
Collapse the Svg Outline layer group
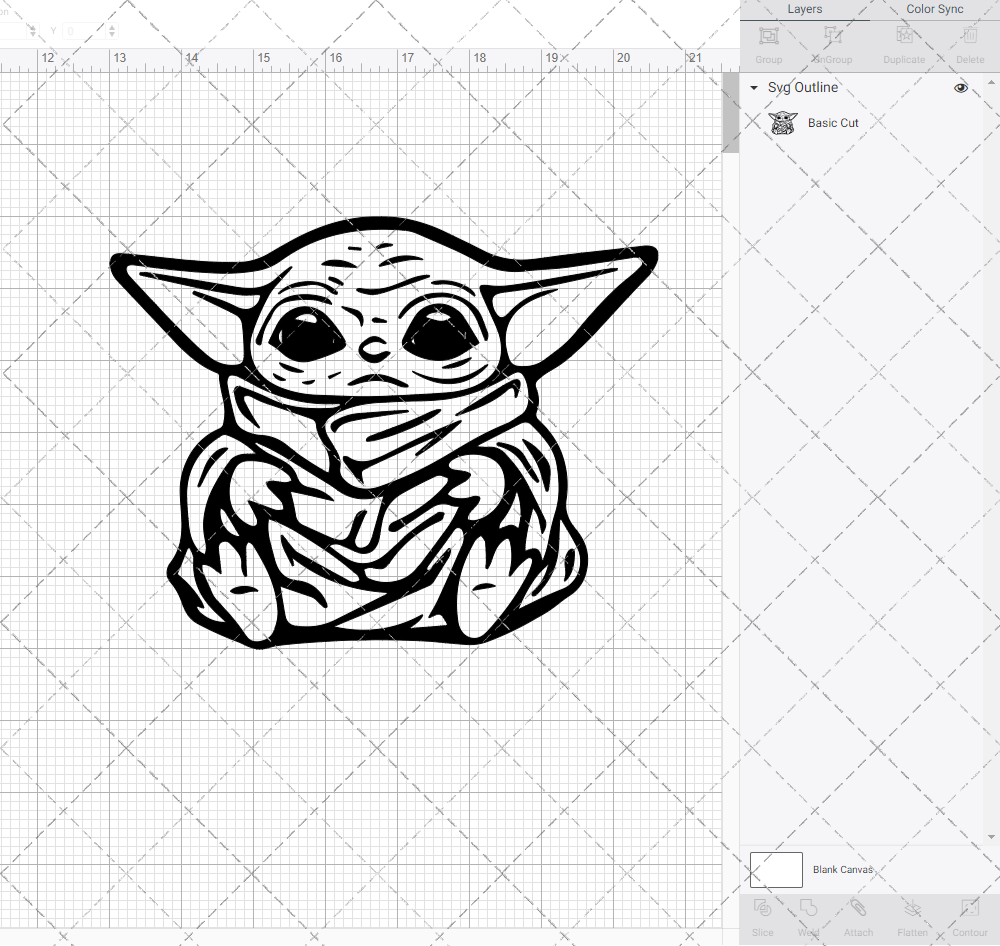pos(754,88)
